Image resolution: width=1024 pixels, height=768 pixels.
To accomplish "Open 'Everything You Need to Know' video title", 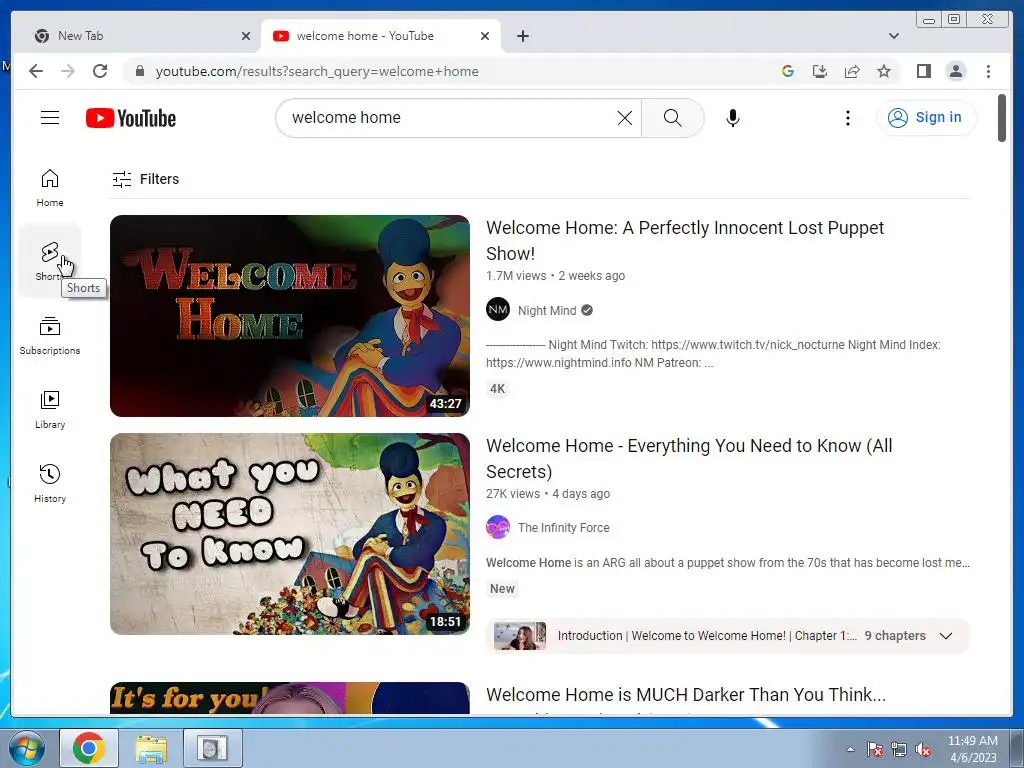I will point(689,458).
